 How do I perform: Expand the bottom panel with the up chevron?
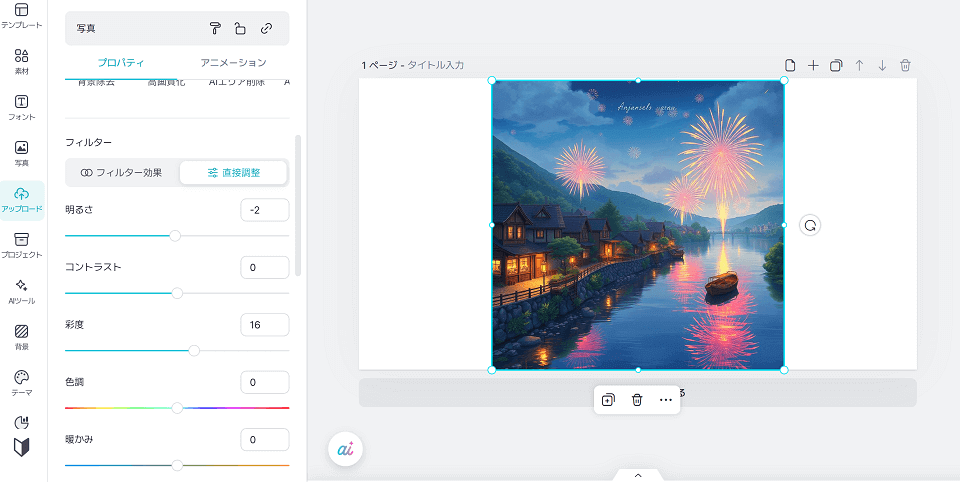click(x=638, y=475)
